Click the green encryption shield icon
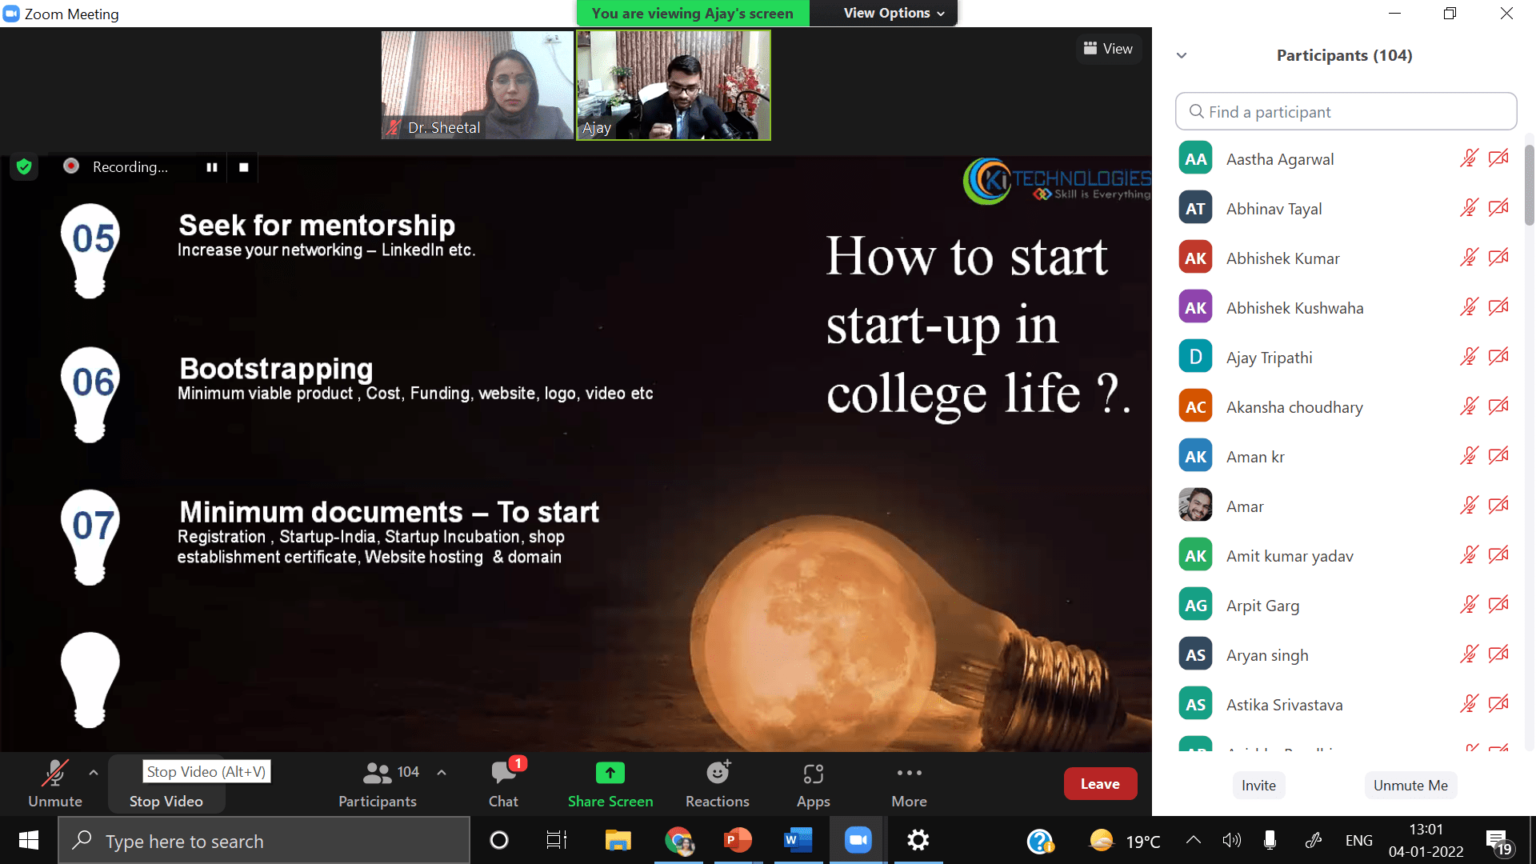 coord(24,167)
